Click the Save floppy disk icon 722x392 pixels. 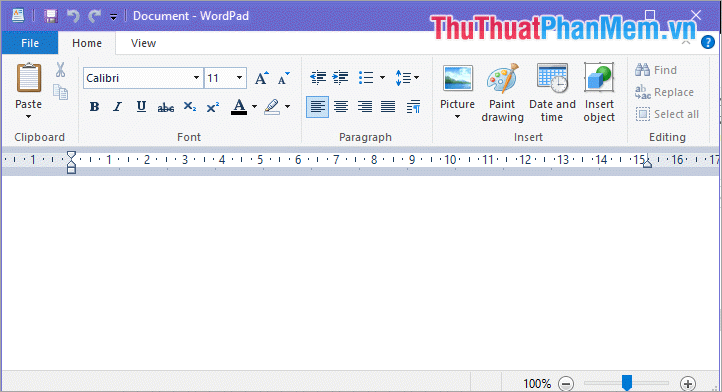51,16
